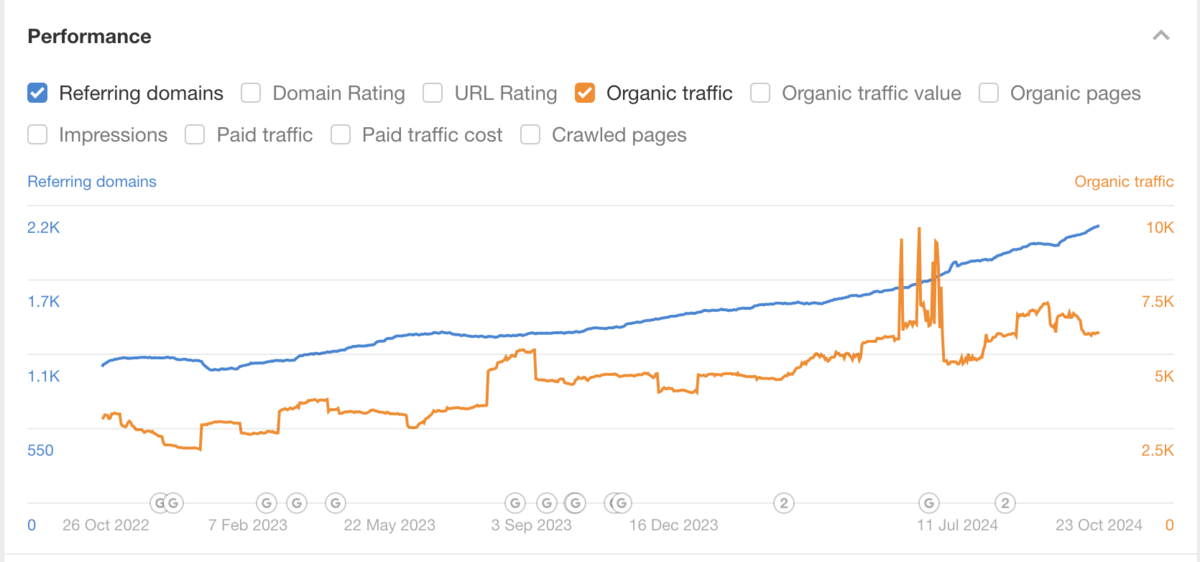
Task: Select the Organic pages checkbox
Action: [x=989, y=93]
